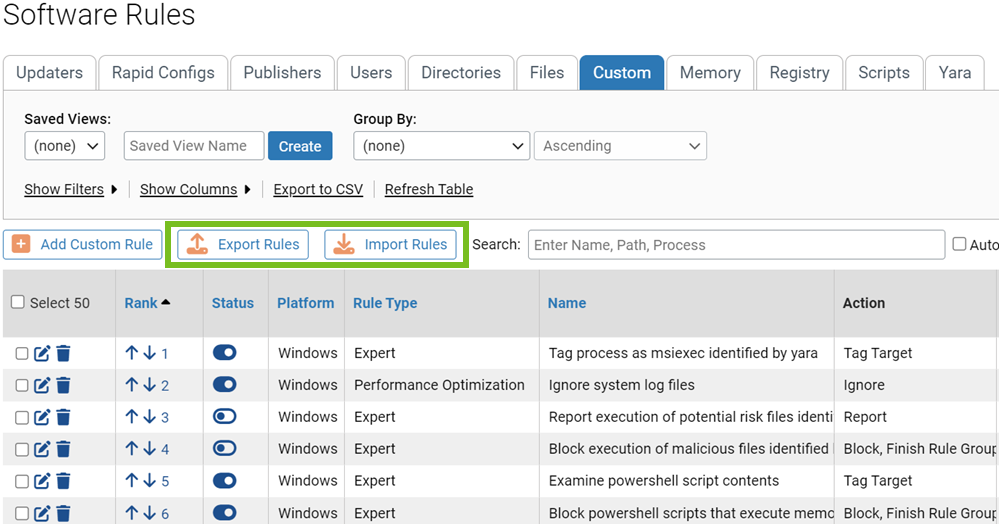Tick the checkbox for rule 3
The width and height of the screenshot is (999, 524).
(22, 417)
